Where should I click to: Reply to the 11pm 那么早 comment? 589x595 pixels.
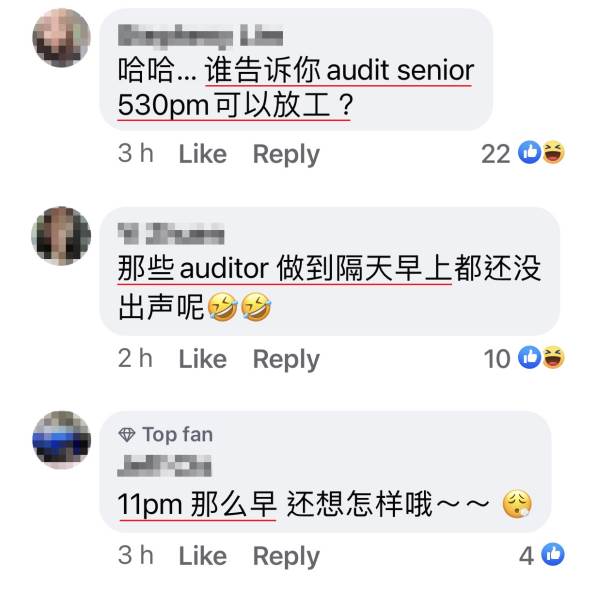click(286, 557)
